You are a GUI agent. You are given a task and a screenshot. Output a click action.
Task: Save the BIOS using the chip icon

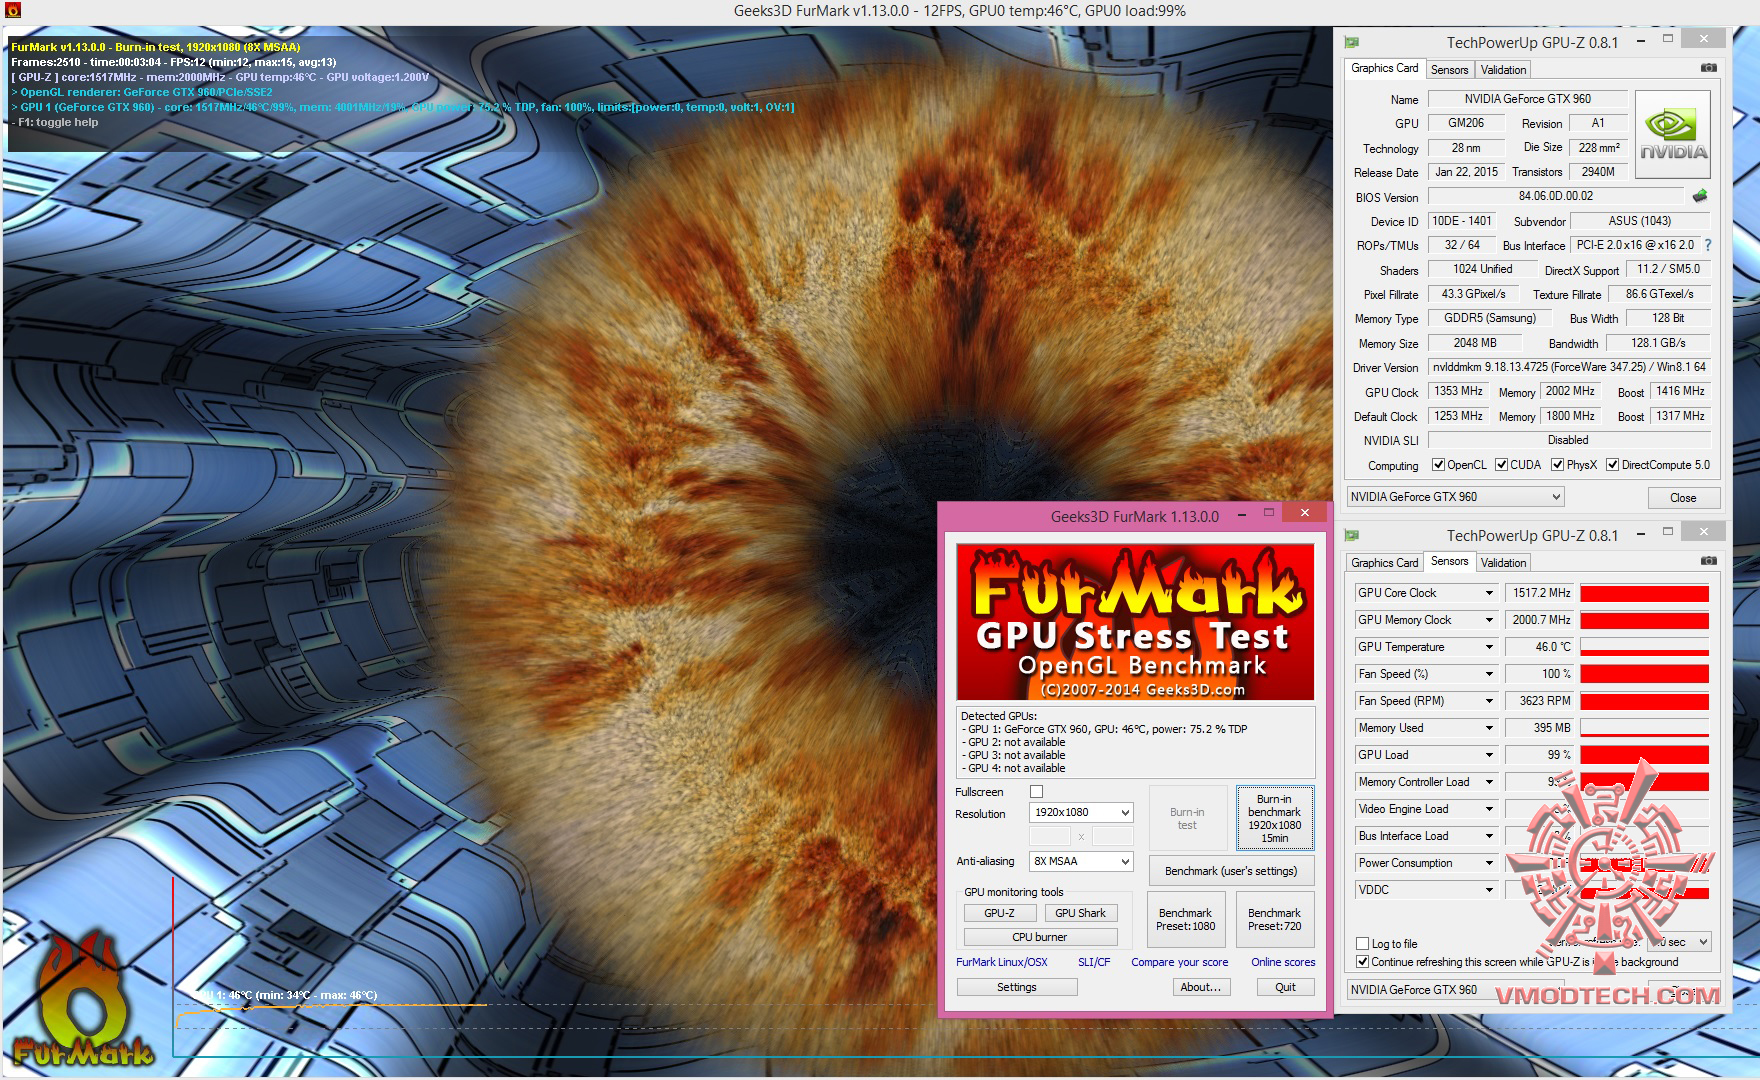pyautogui.click(x=1700, y=196)
